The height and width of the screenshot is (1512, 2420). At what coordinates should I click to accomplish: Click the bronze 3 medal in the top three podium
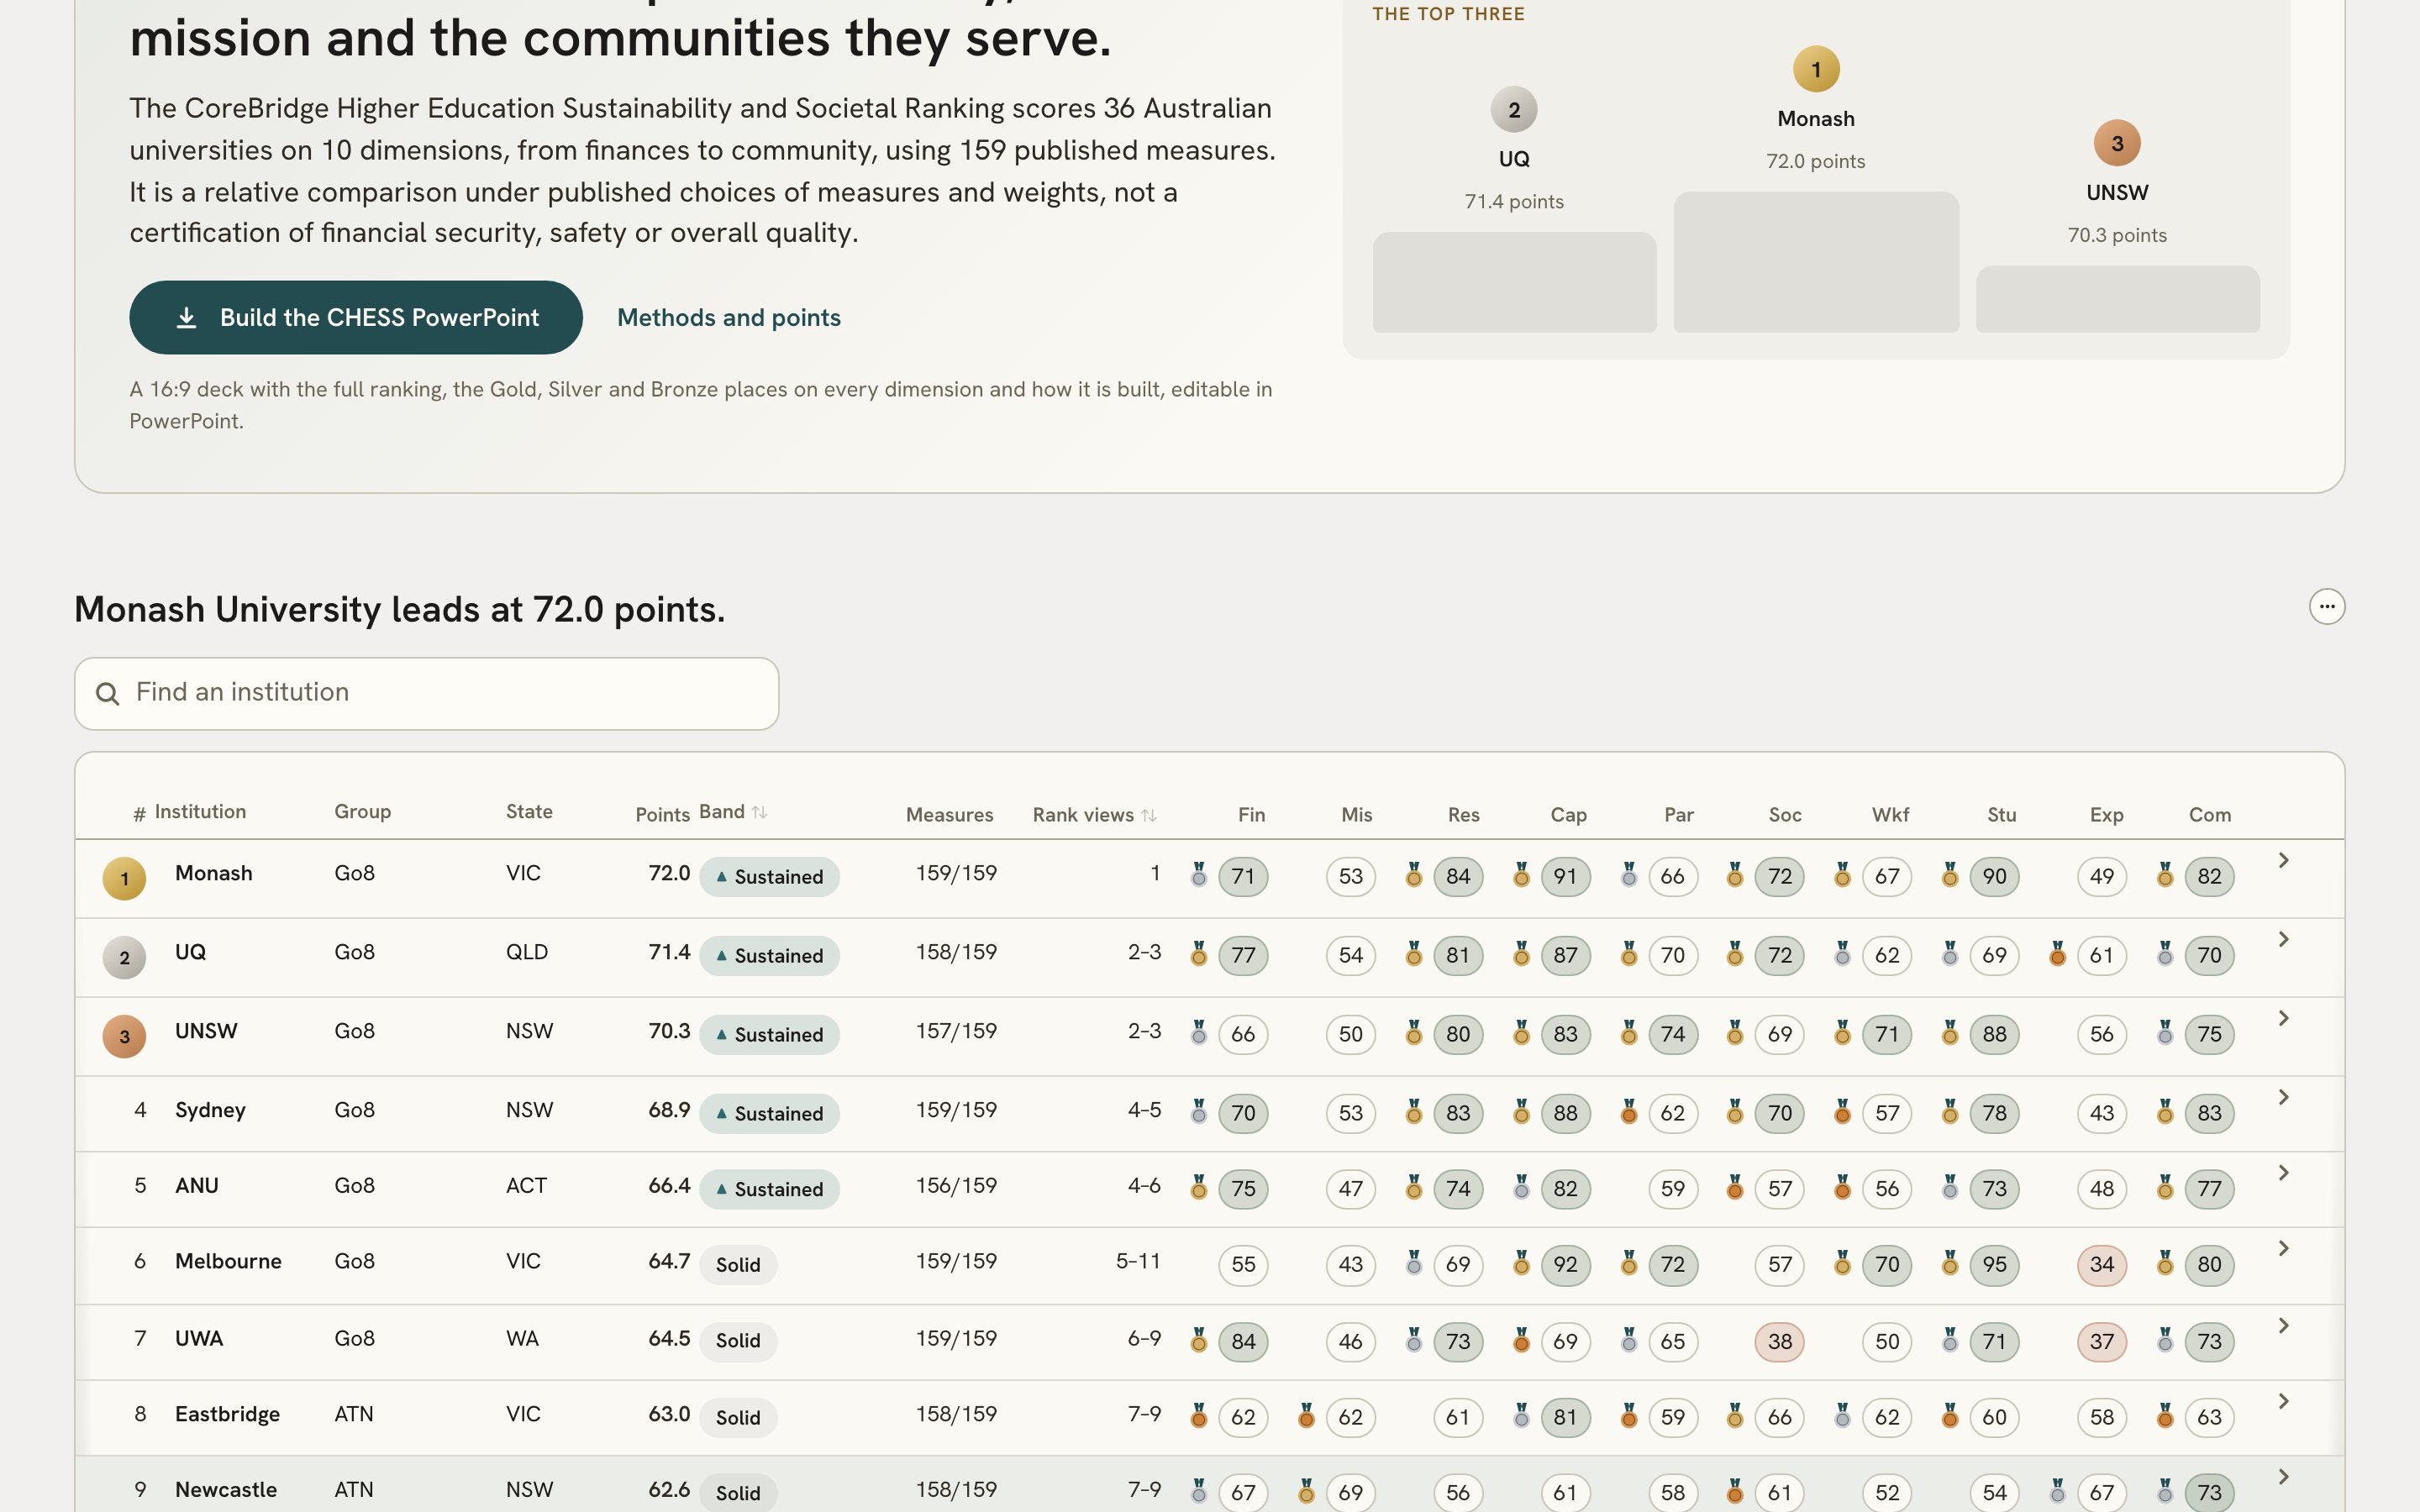point(2117,143)
